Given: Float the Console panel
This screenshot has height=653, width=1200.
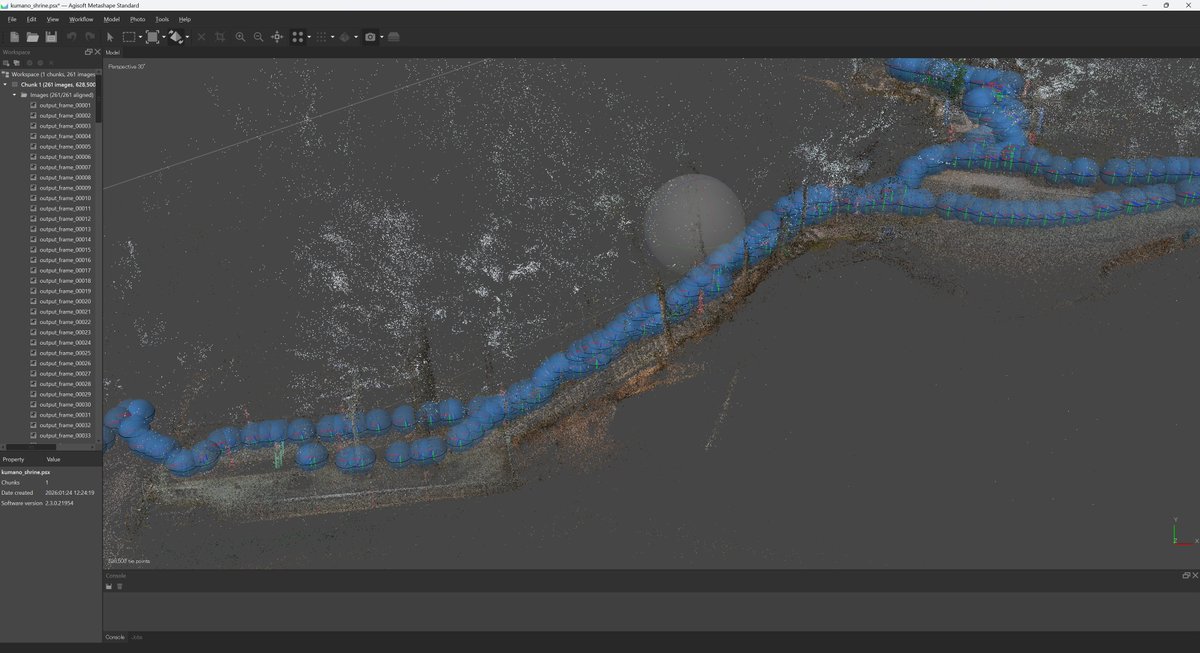Looking at the screenshot, I should coord(1186,575).
